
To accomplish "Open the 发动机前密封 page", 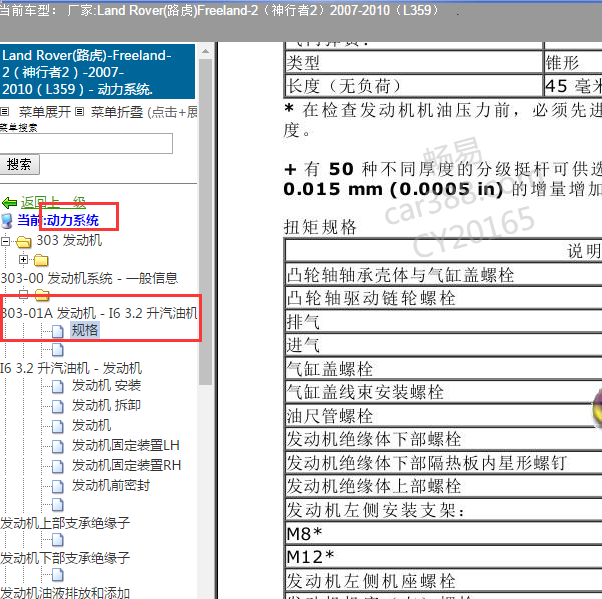I will click(x=111, y=485).
